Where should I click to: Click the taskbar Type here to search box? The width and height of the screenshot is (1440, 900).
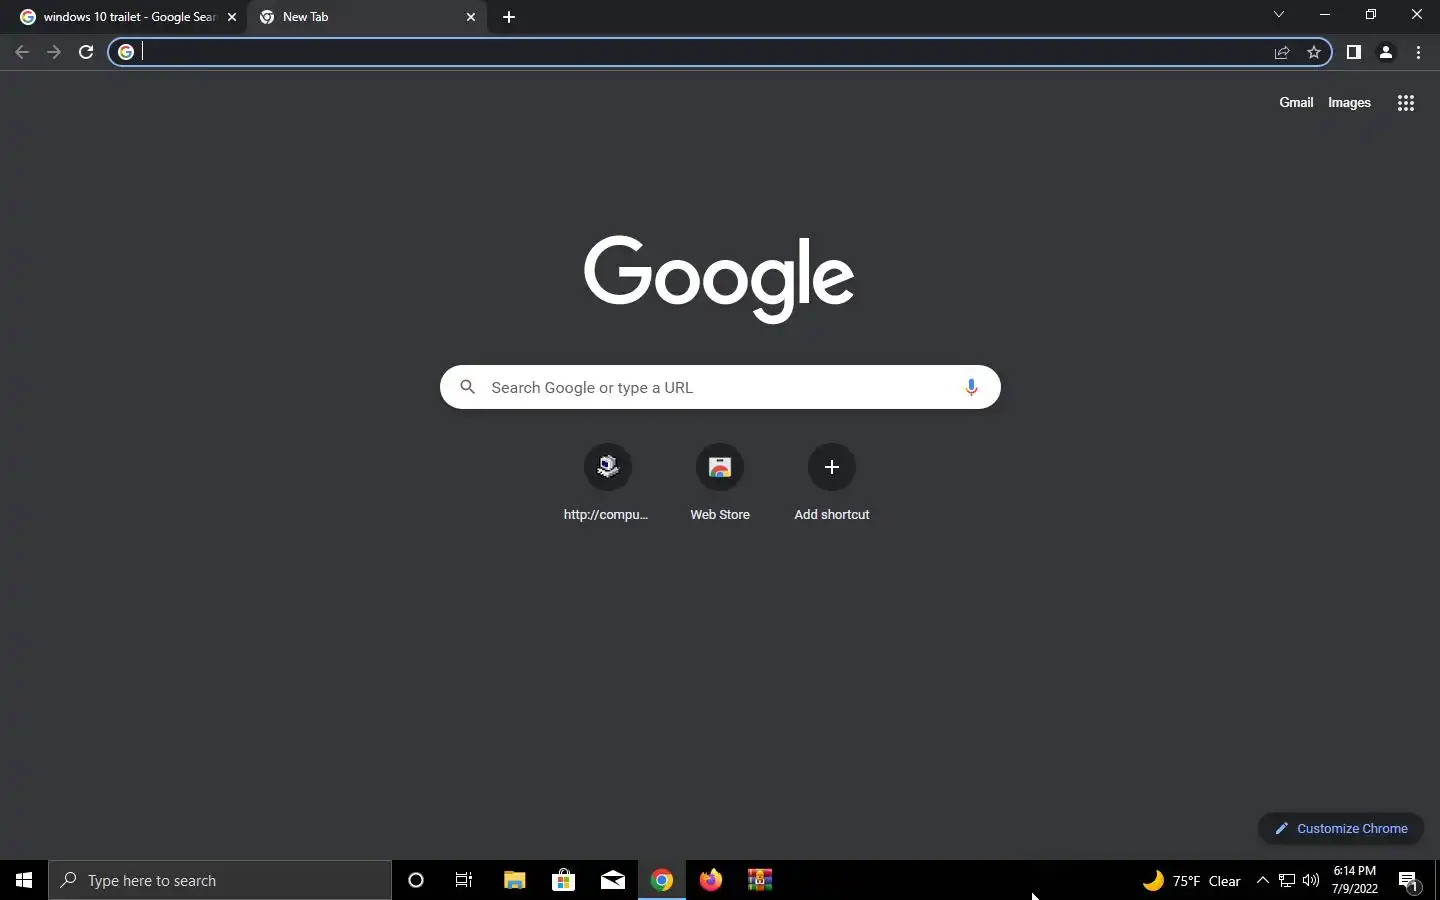click(220, 880)
